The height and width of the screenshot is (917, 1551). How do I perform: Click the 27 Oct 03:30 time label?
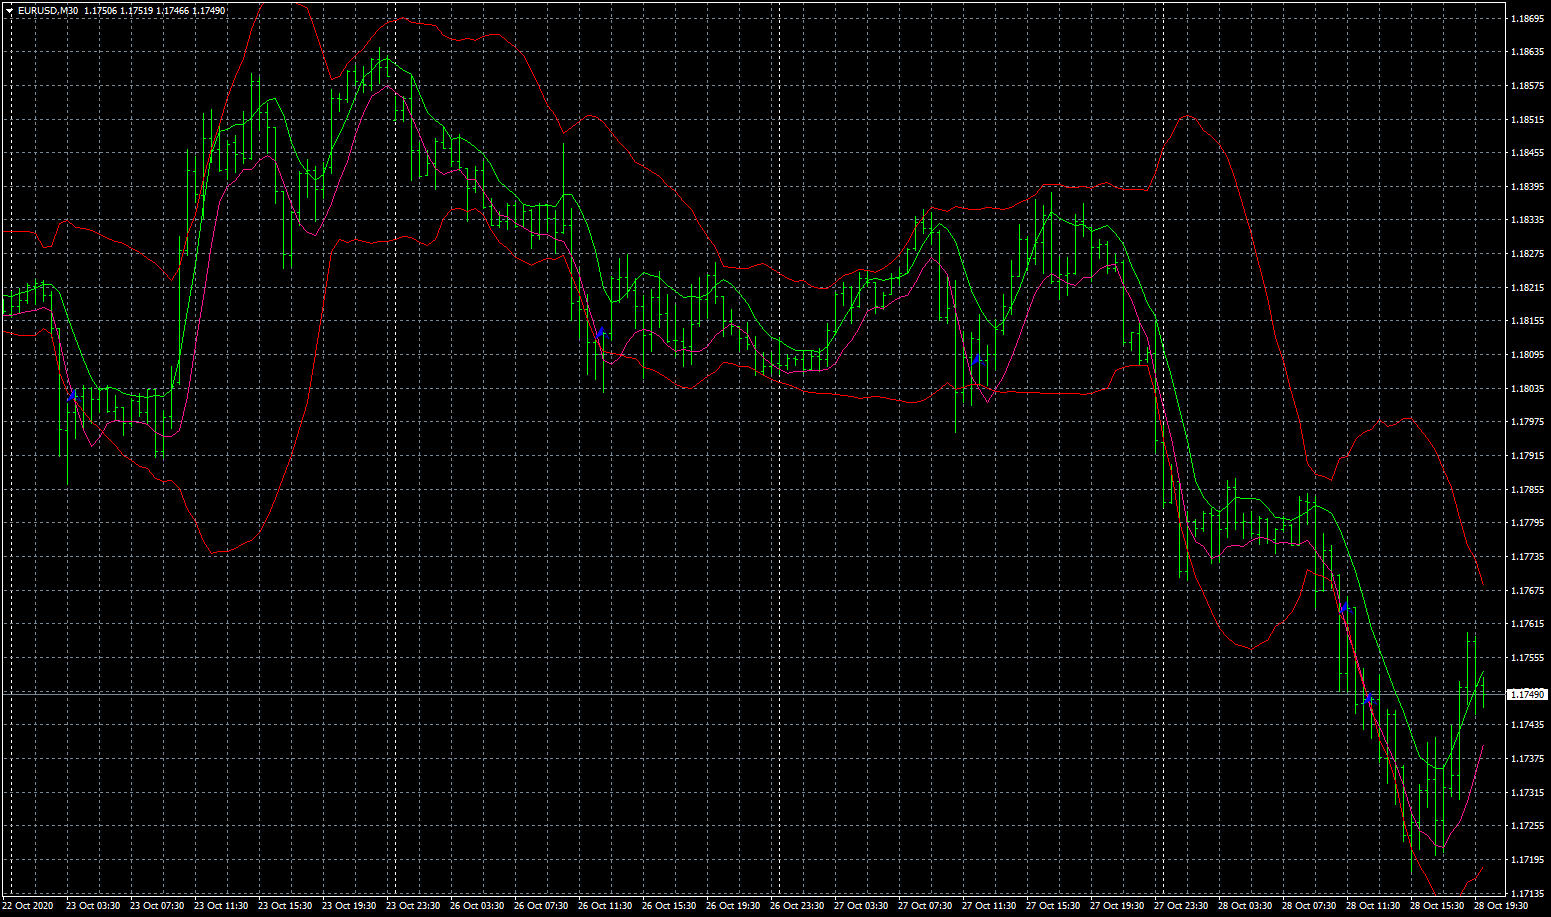[x=861, y=906]
